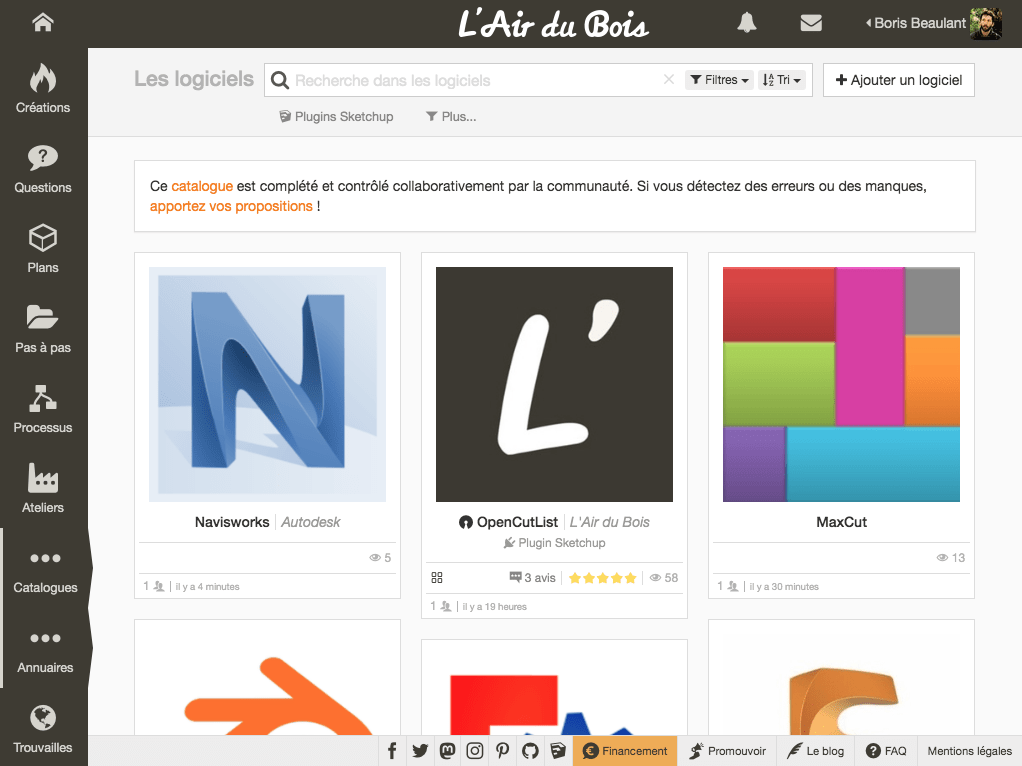
Task: Open the 3 avis reviews on OpenCutList
Action: (x=533, y=578)
